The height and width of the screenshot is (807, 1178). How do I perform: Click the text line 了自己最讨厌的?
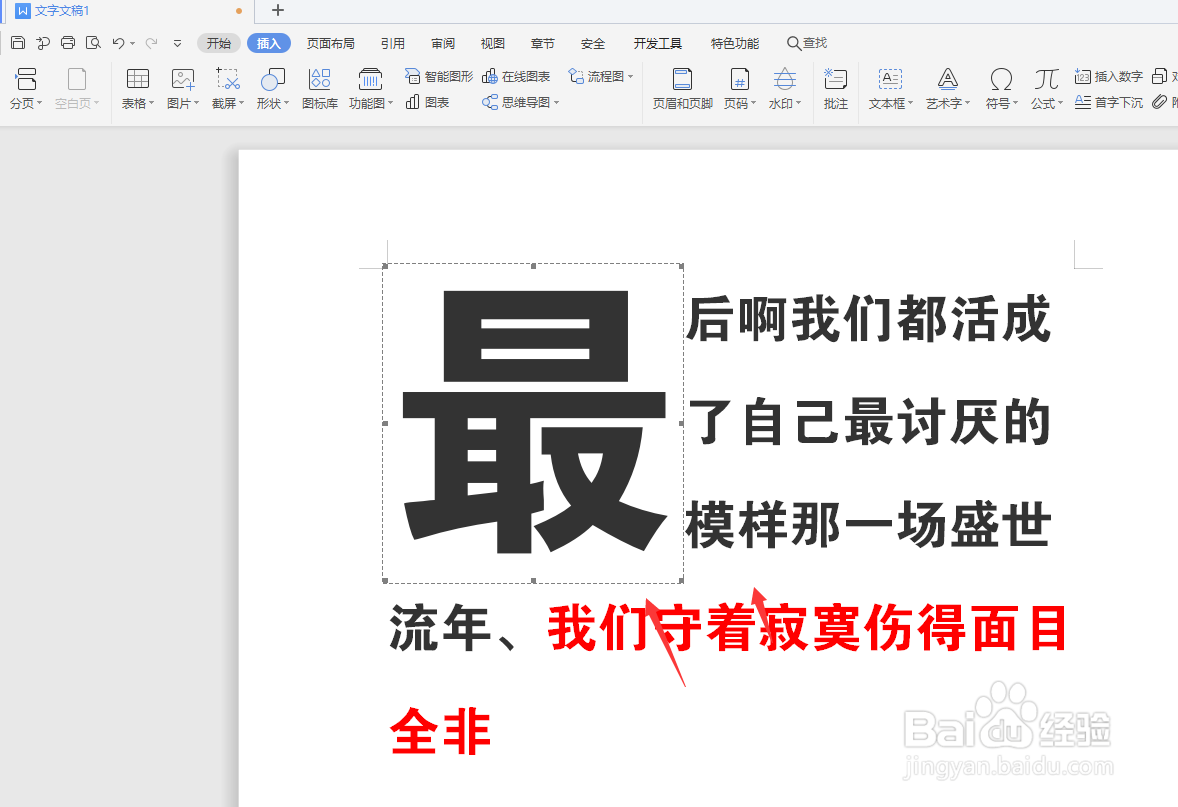tap(868, 422)
